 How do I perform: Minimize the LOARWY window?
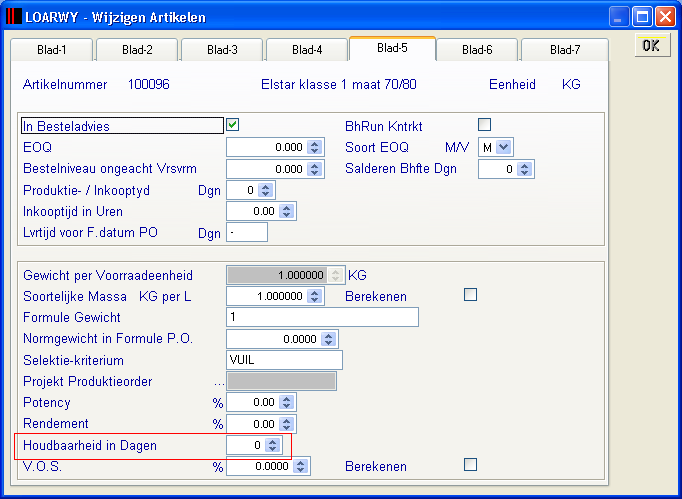618,17
